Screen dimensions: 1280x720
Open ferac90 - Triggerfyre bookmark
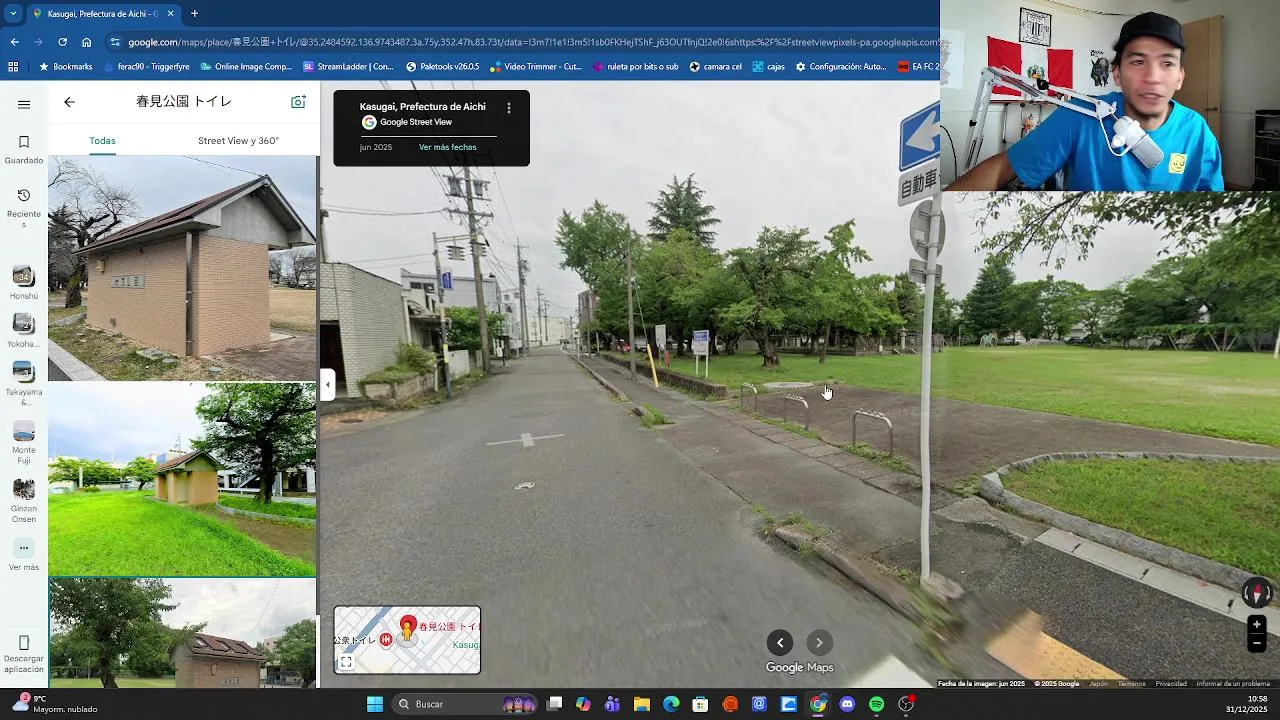(x=146, y=67)
